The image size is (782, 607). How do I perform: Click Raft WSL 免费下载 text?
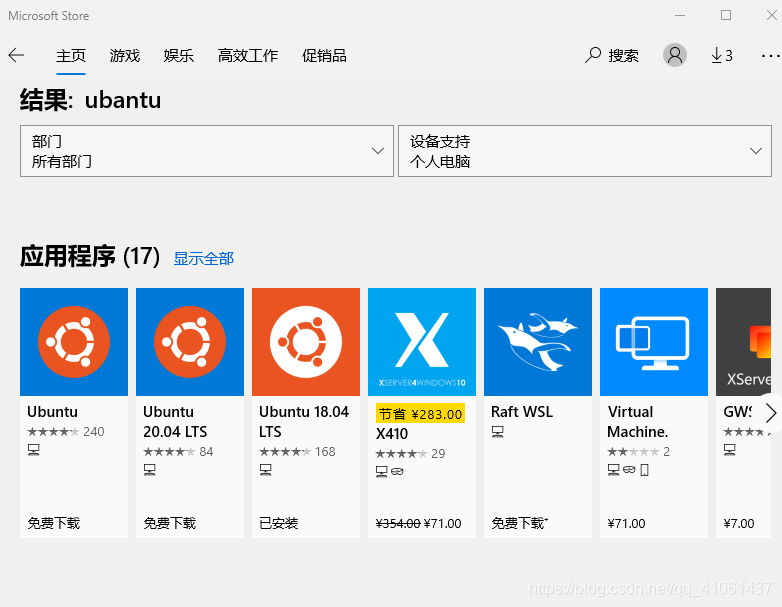[519, 523]
